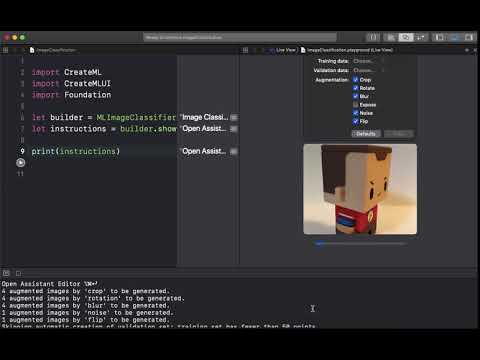Open the Validation data Choose dropdown
This screenshot has width=480, height=360.
click(368, 70)
